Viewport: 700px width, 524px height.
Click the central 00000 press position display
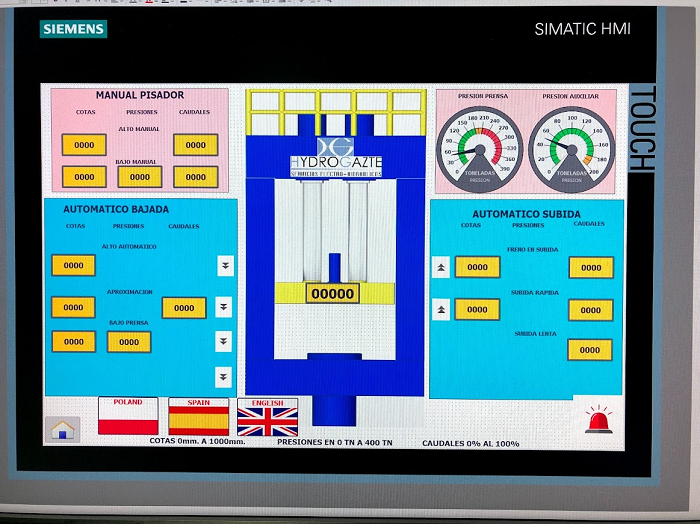[x=334, y=293]
